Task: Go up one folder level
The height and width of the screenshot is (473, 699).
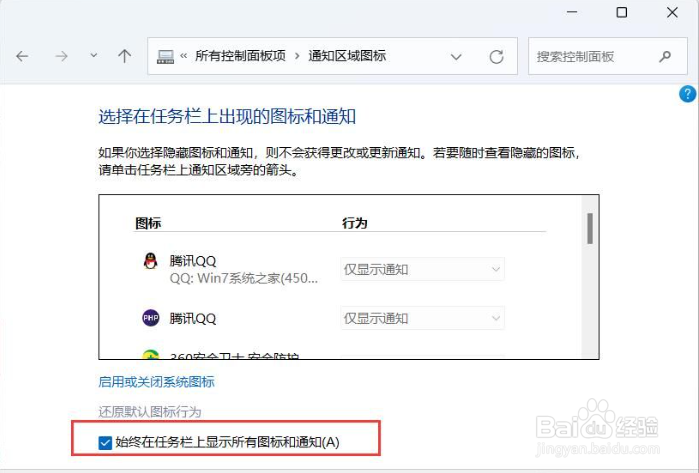Action: click(124, 56)
